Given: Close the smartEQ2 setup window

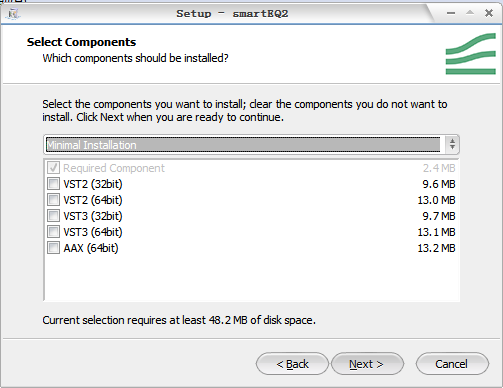Looking at the screenshot, I should click(x=489, y=13).
